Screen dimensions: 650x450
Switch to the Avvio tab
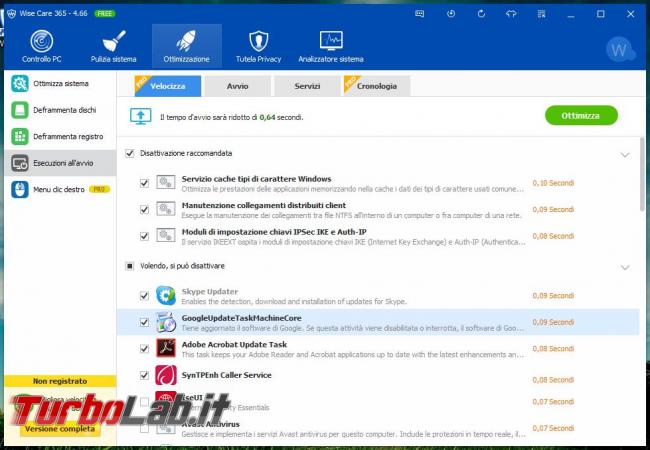(238, 86)
